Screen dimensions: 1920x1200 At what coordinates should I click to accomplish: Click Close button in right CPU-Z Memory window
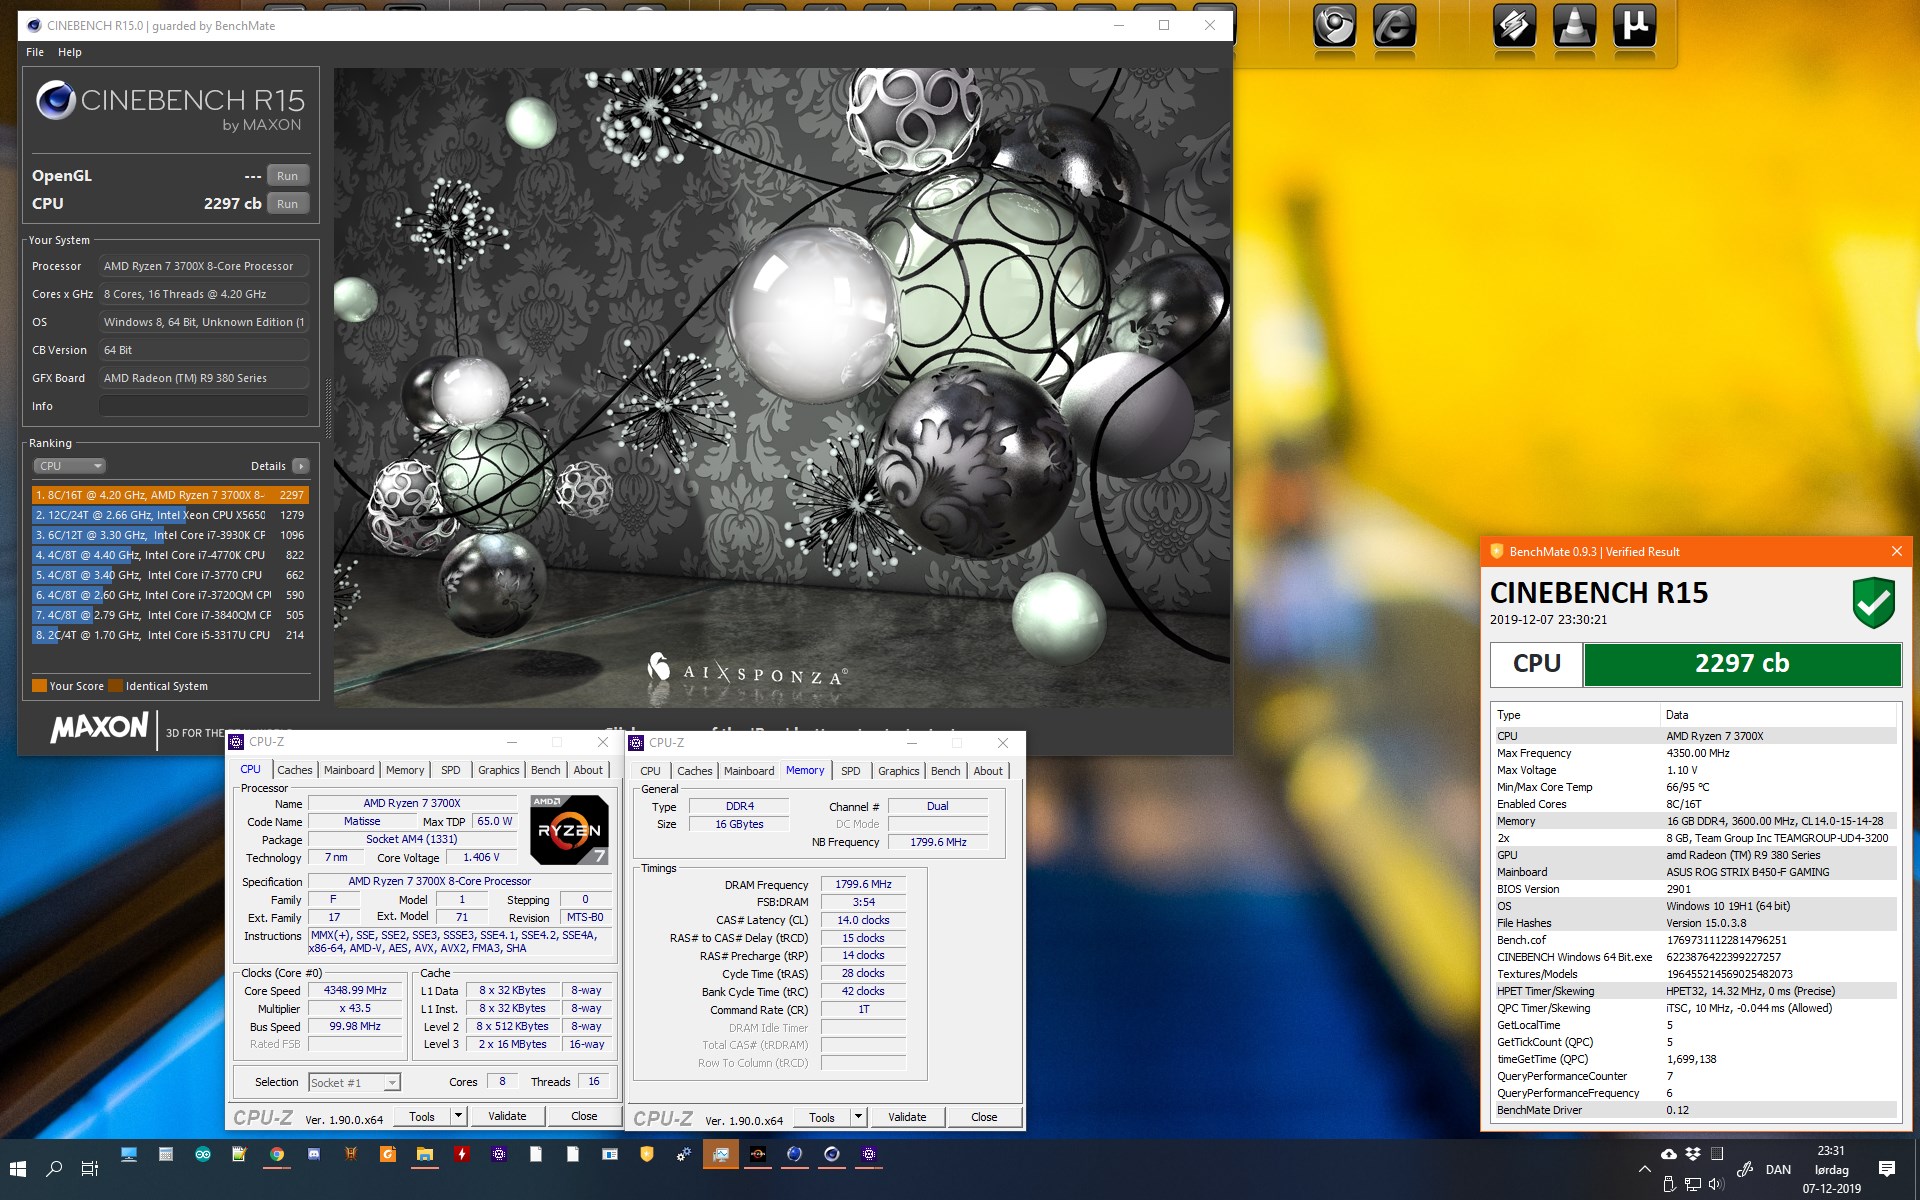click(x=984, y=1117)
